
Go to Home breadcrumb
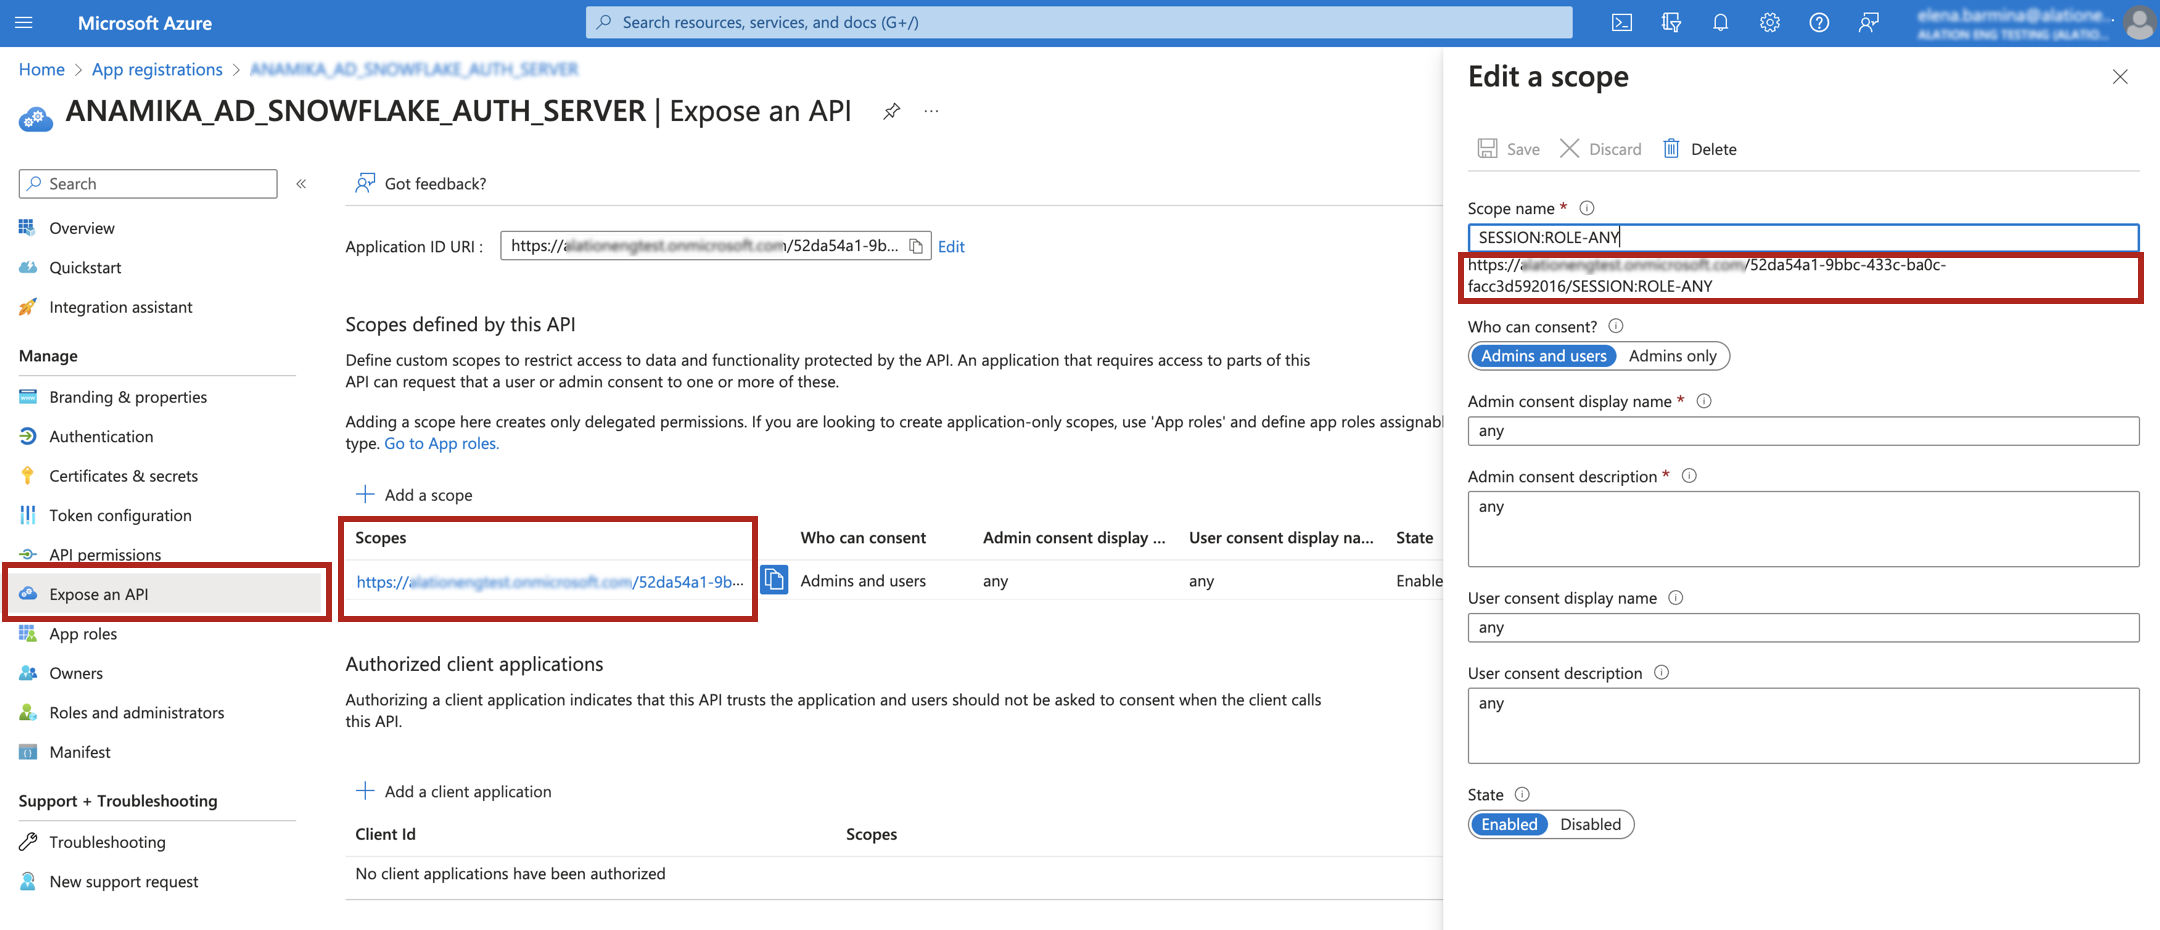pos(42,69)
